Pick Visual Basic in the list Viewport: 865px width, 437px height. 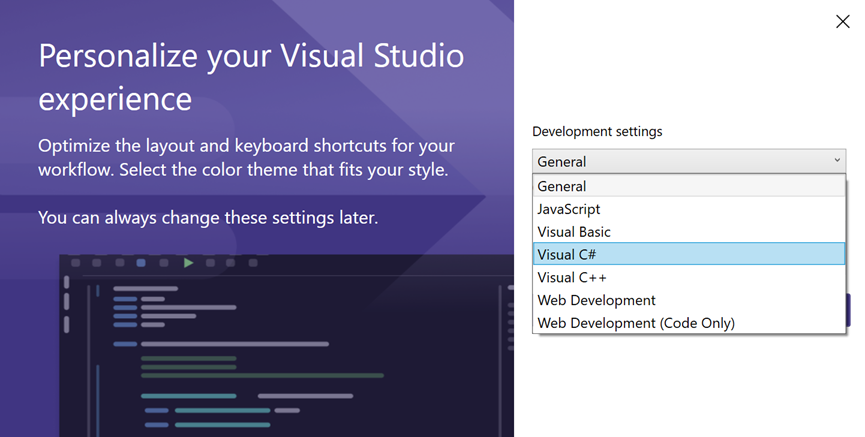coord(688,232)
